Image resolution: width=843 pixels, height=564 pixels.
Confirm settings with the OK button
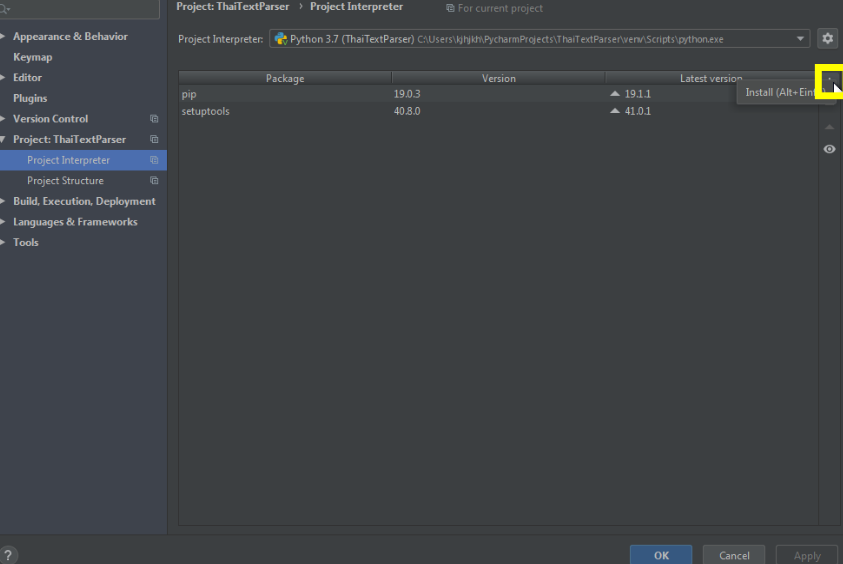[661, 555]
